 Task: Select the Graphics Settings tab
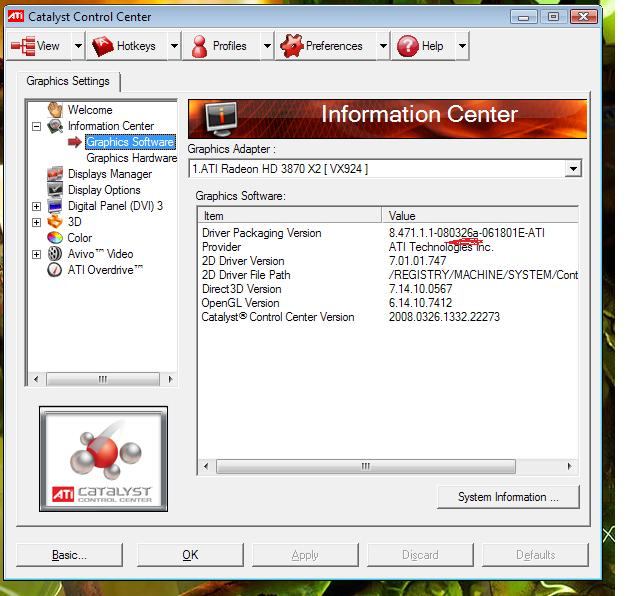[68, 81]
